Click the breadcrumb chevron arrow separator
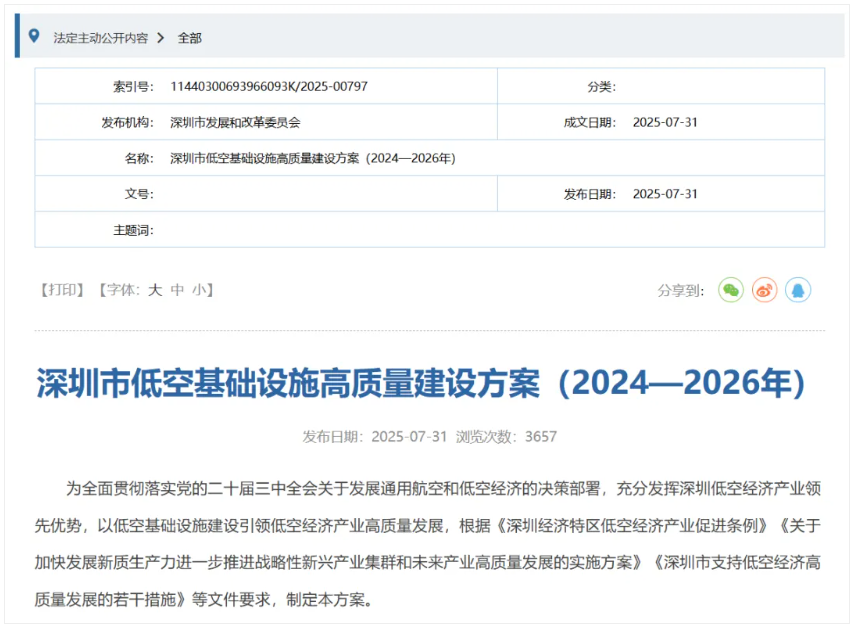The image size is (857, 629). tap(161, 38)
